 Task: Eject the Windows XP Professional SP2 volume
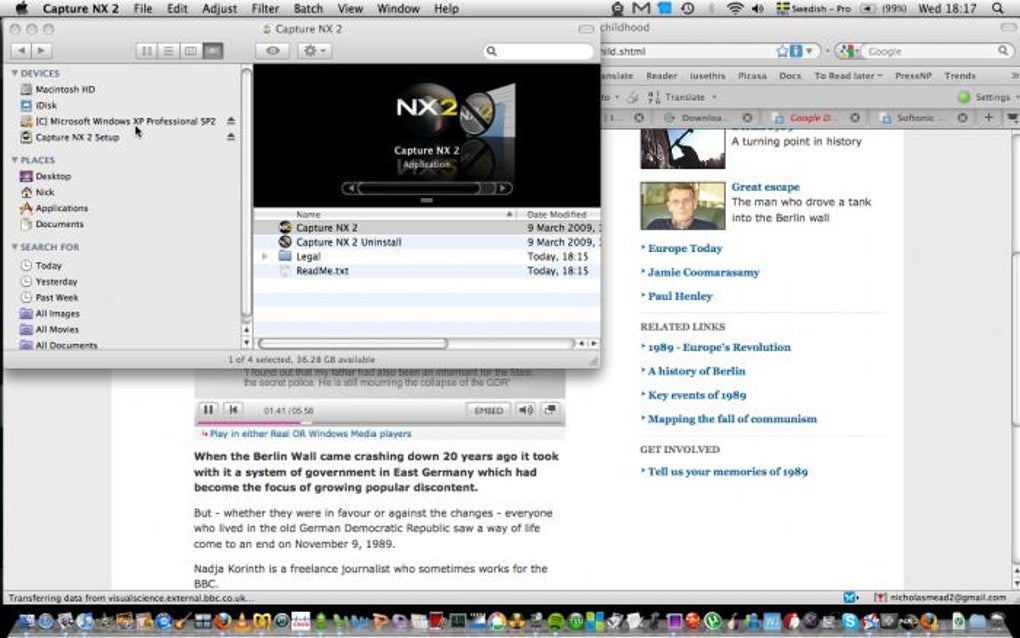pos(230,121)
